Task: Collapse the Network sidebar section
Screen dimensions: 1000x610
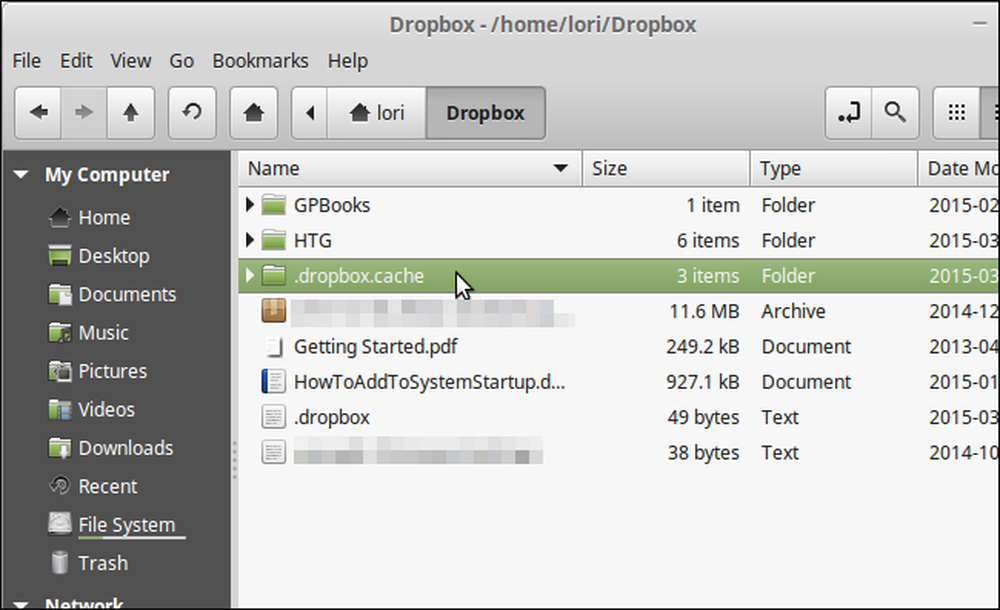Action: tap(21, 603)
